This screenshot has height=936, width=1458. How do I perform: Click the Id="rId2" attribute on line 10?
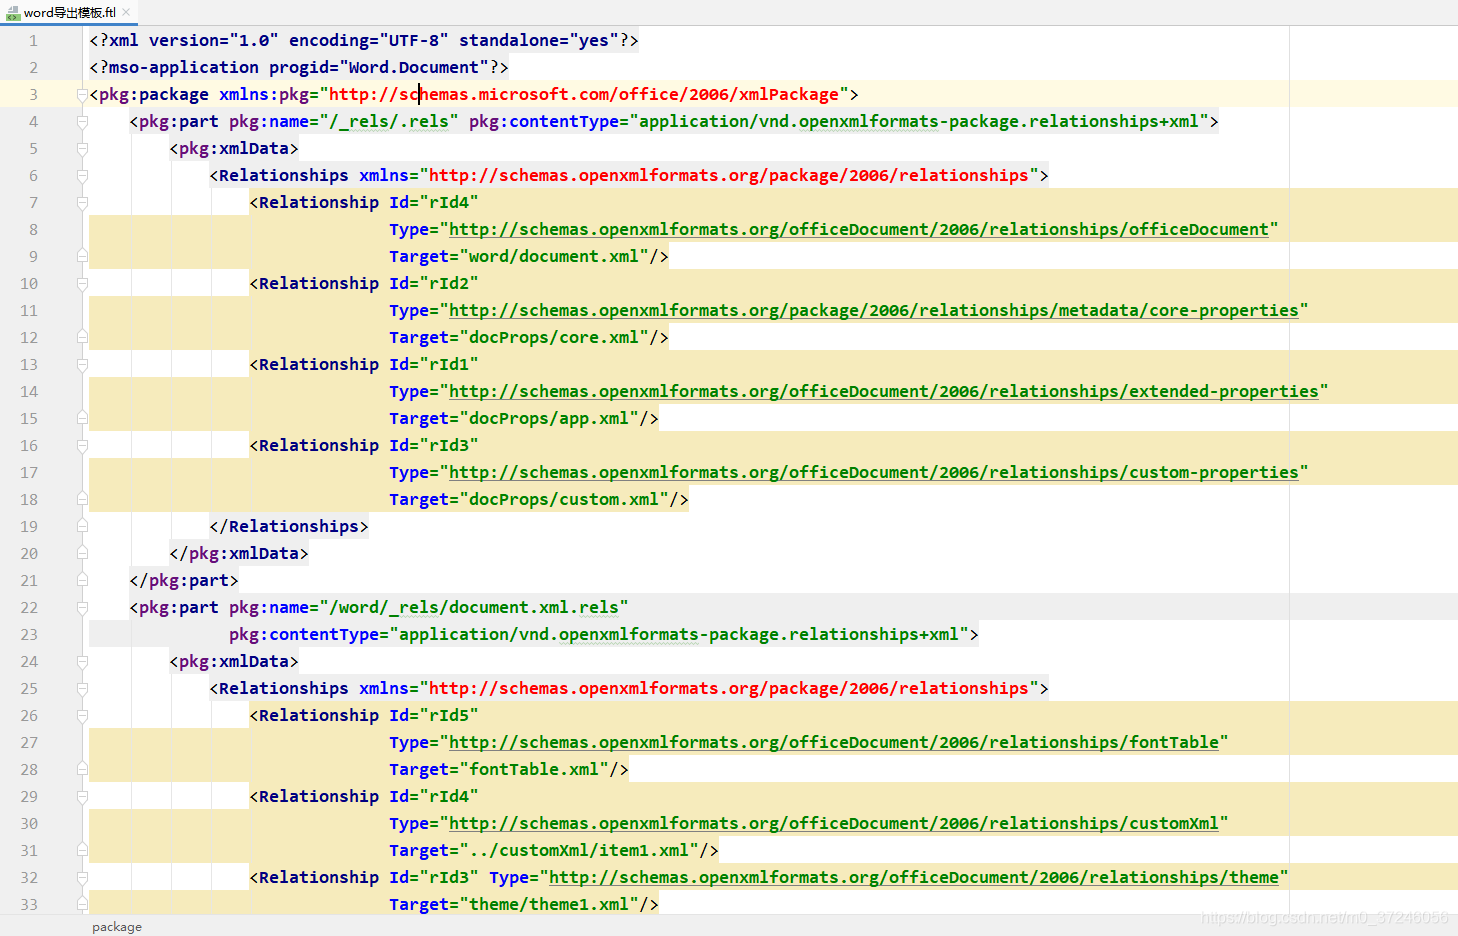[433, 284]
